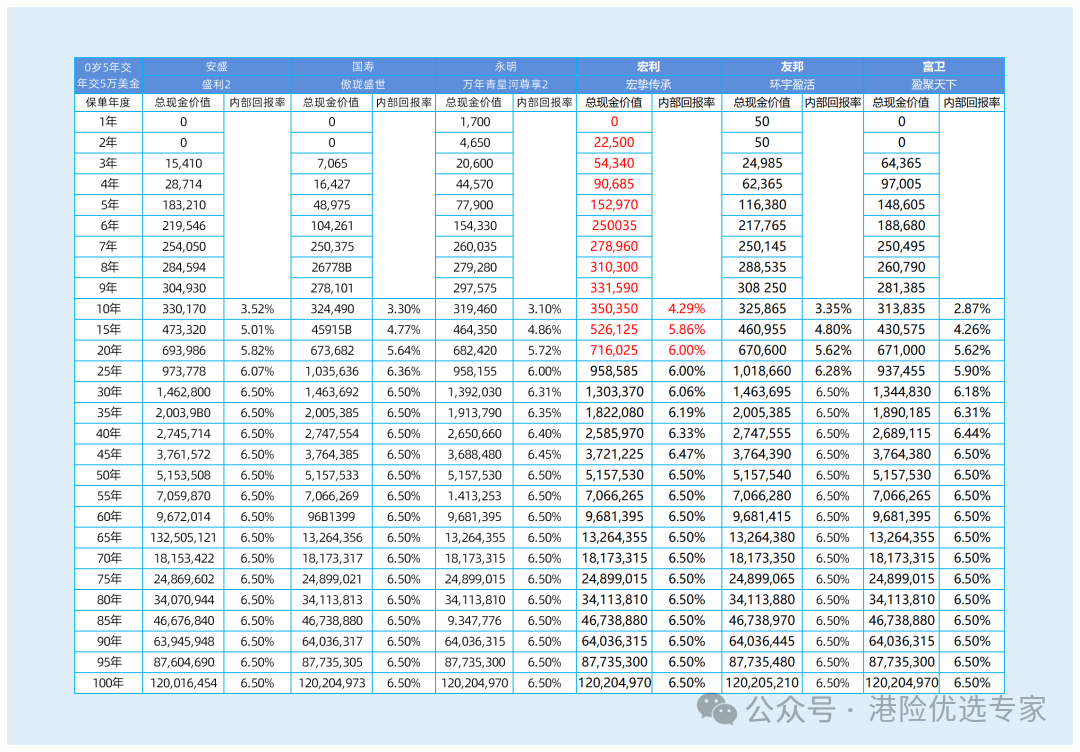Select the product name '傲珑盛世'
Screen dimensions: 1080x752
point(363,85)
